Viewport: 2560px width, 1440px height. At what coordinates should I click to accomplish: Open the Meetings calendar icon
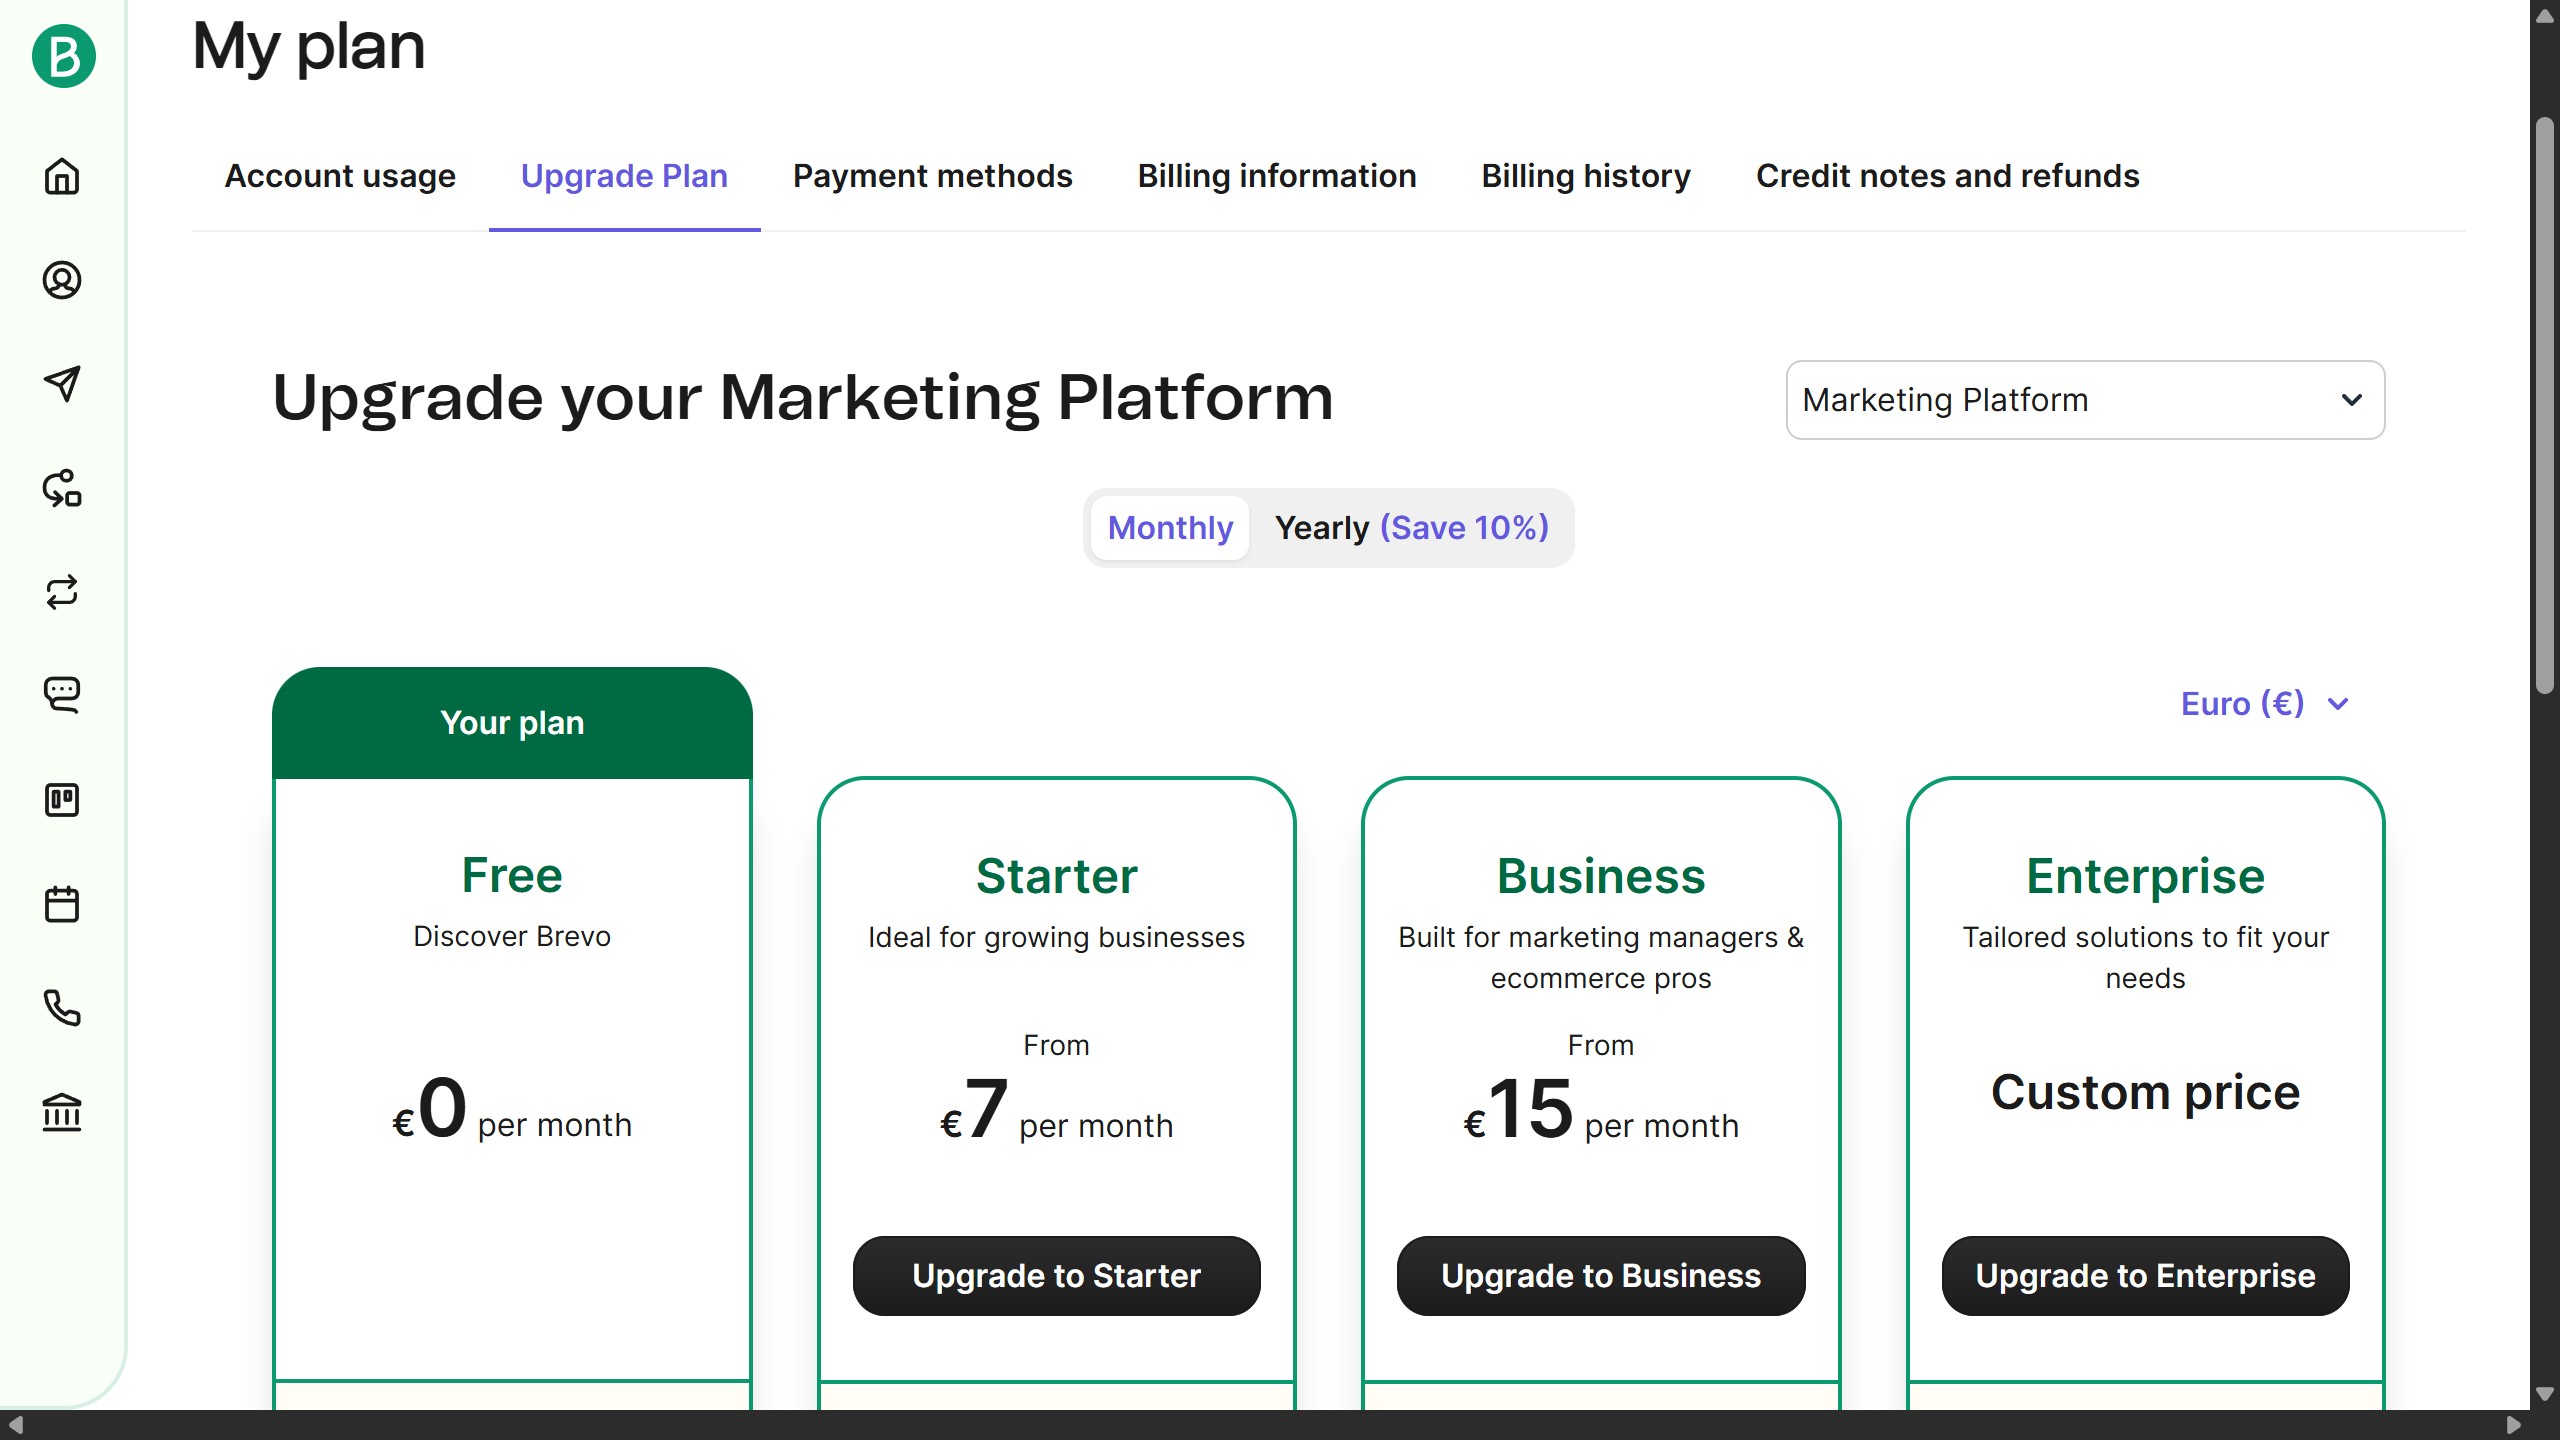coord(62,904)
